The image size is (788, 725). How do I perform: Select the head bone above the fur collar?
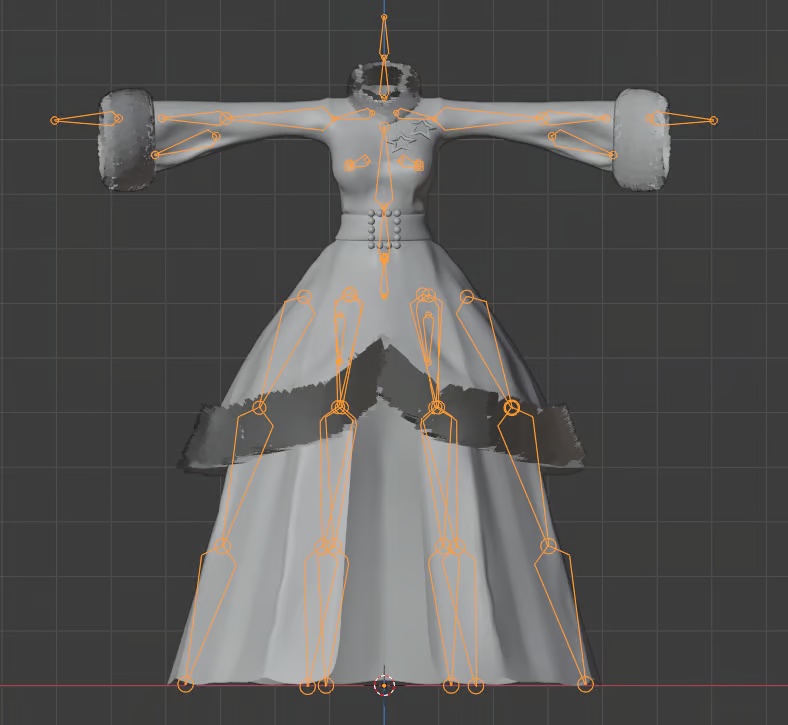tap(384, 36)
